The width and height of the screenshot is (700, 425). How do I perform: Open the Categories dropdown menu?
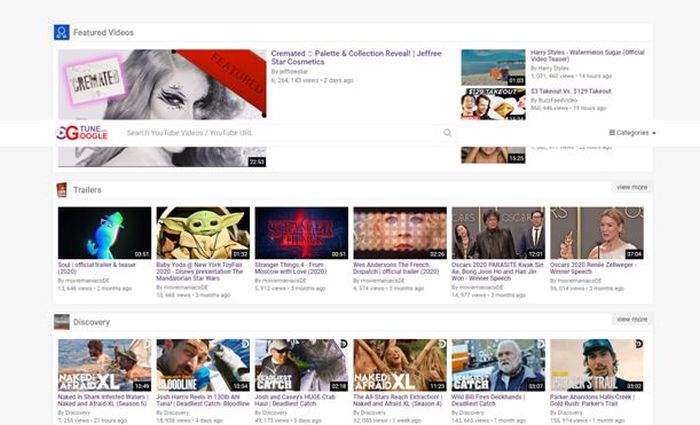[x=632, y=133]
